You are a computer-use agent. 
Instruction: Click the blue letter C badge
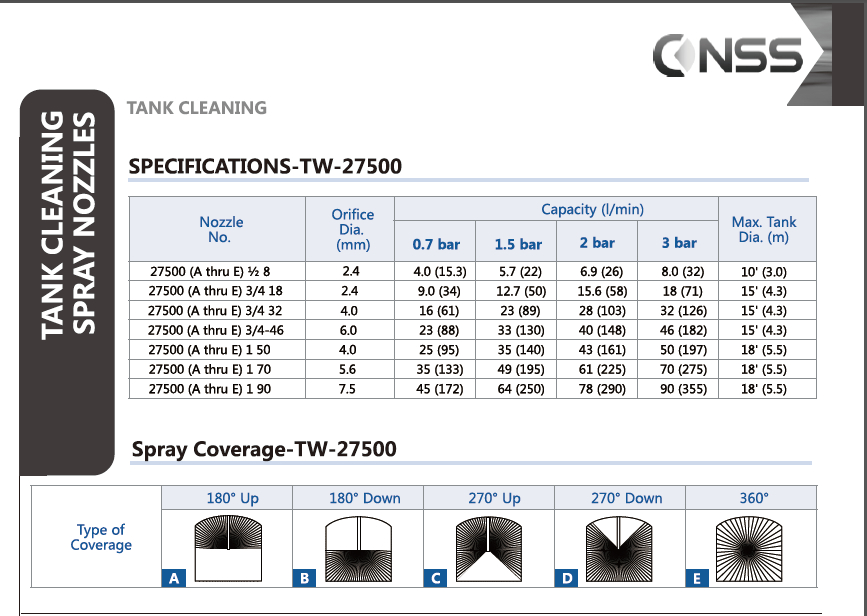coord(435,578)
